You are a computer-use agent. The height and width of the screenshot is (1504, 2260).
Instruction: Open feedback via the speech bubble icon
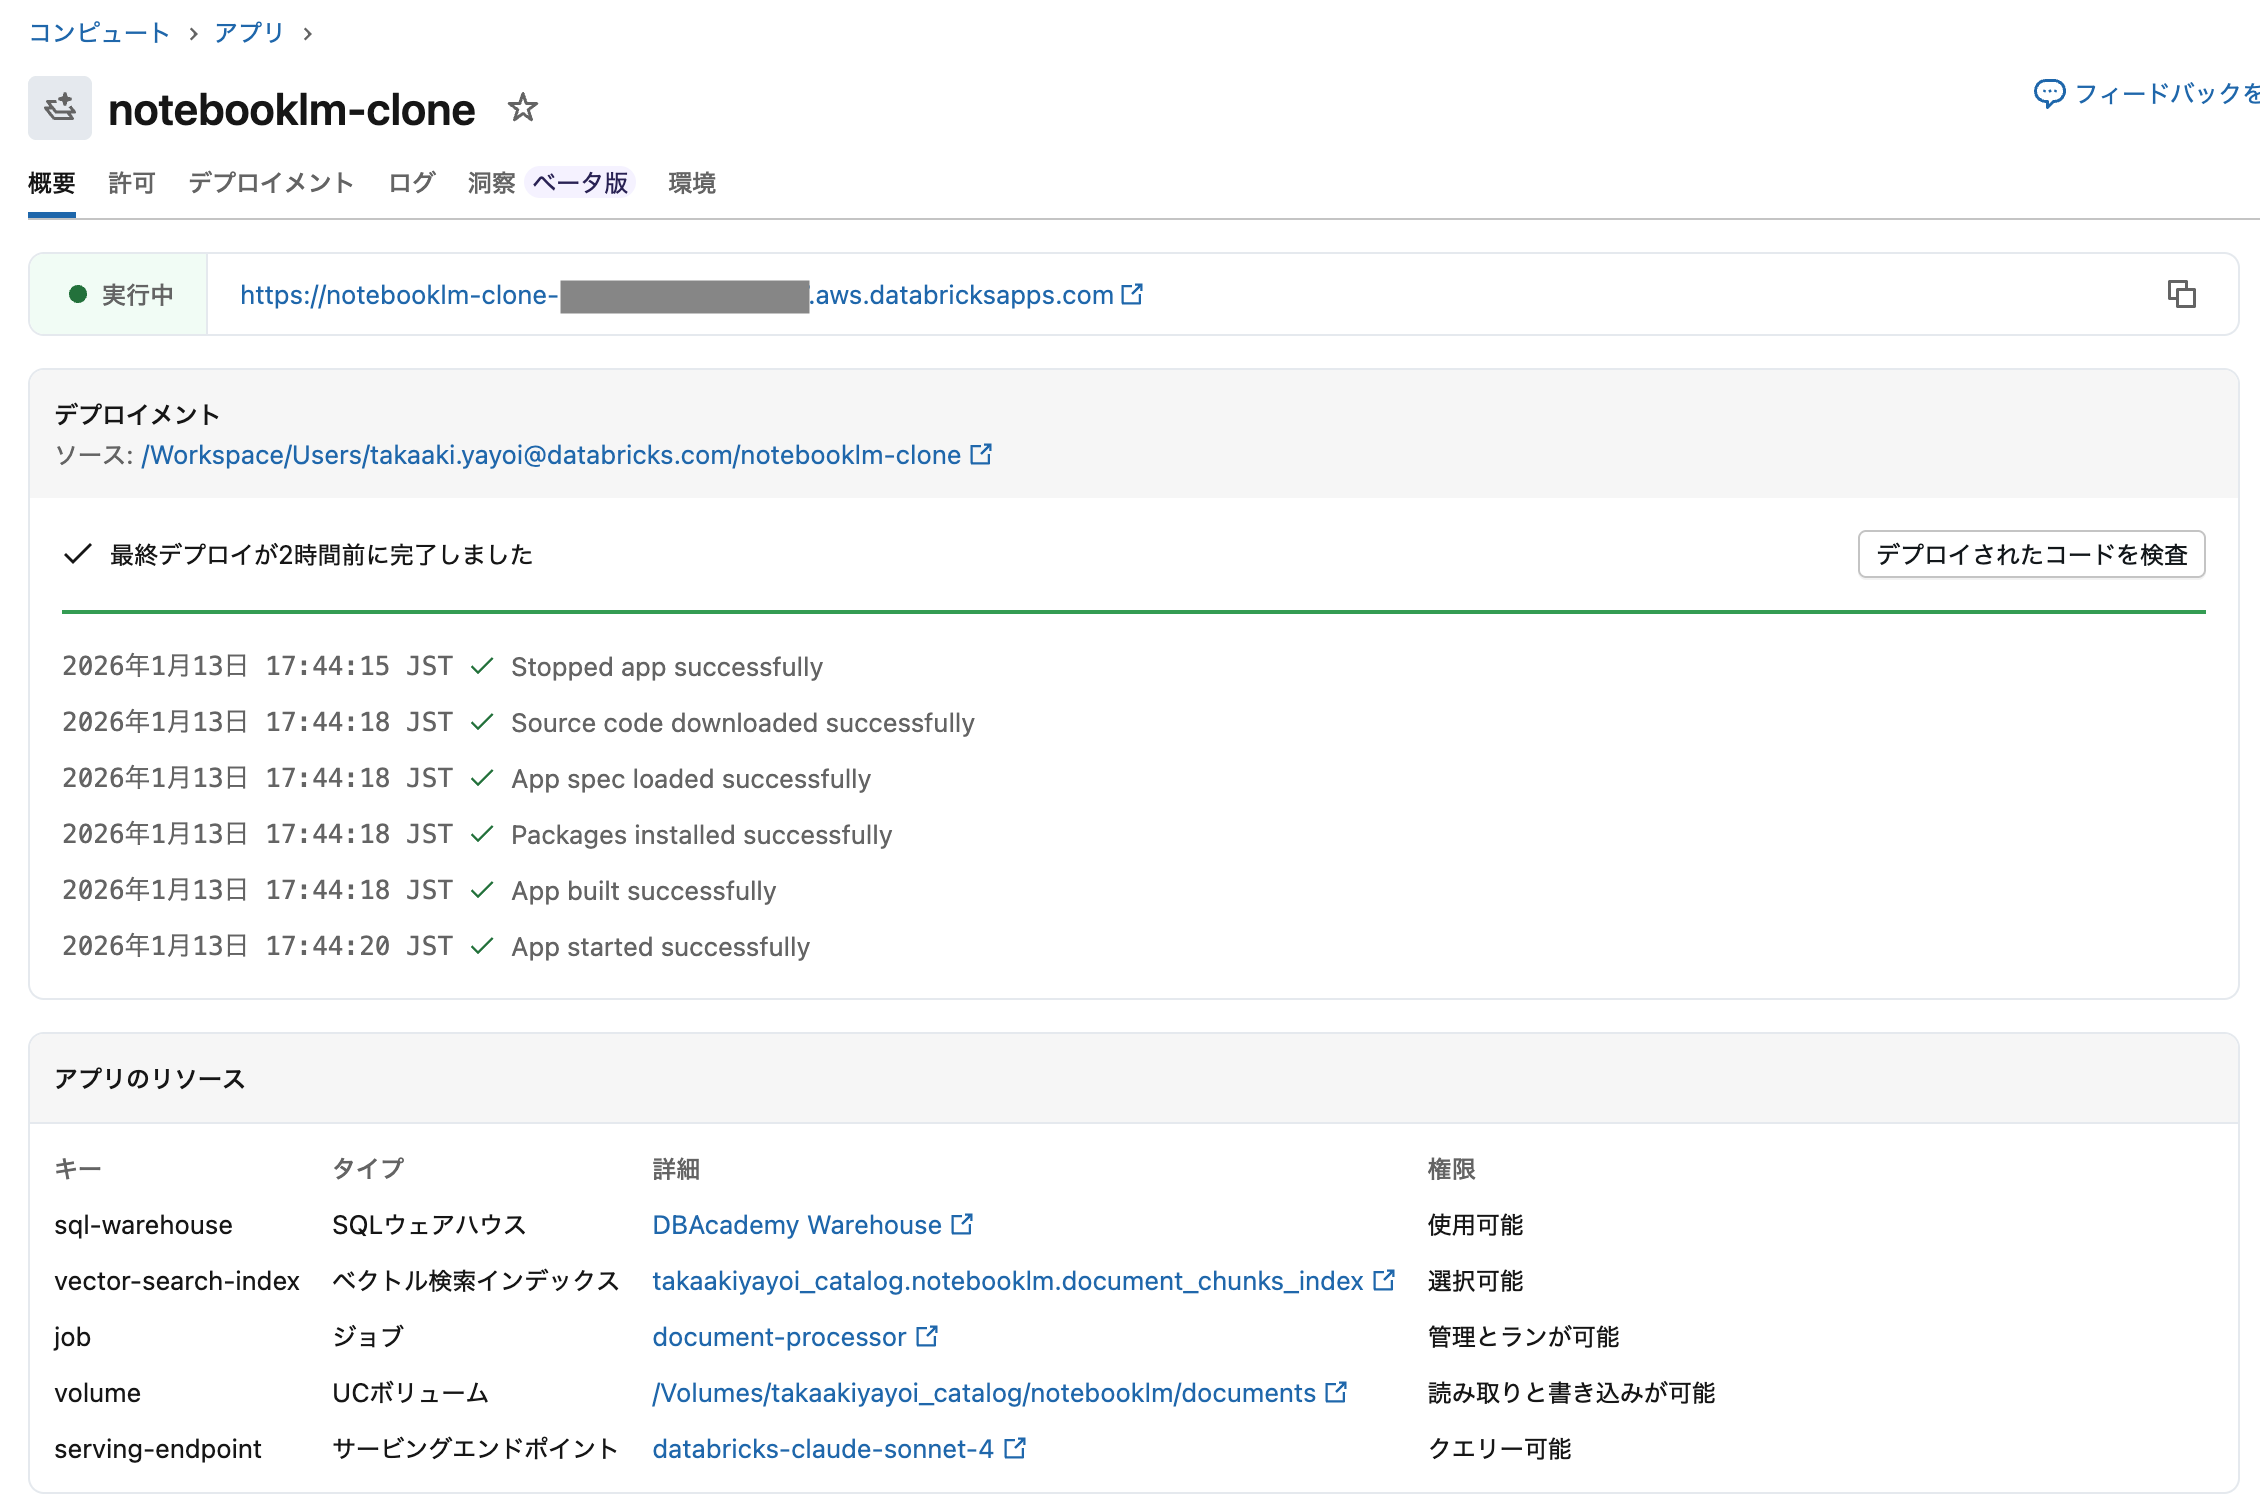(x=2049, y=92)
